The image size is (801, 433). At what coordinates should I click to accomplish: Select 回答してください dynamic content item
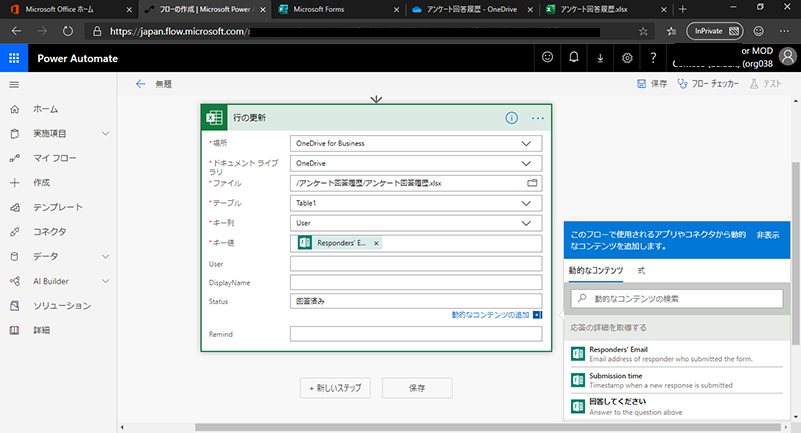[677, 406]
